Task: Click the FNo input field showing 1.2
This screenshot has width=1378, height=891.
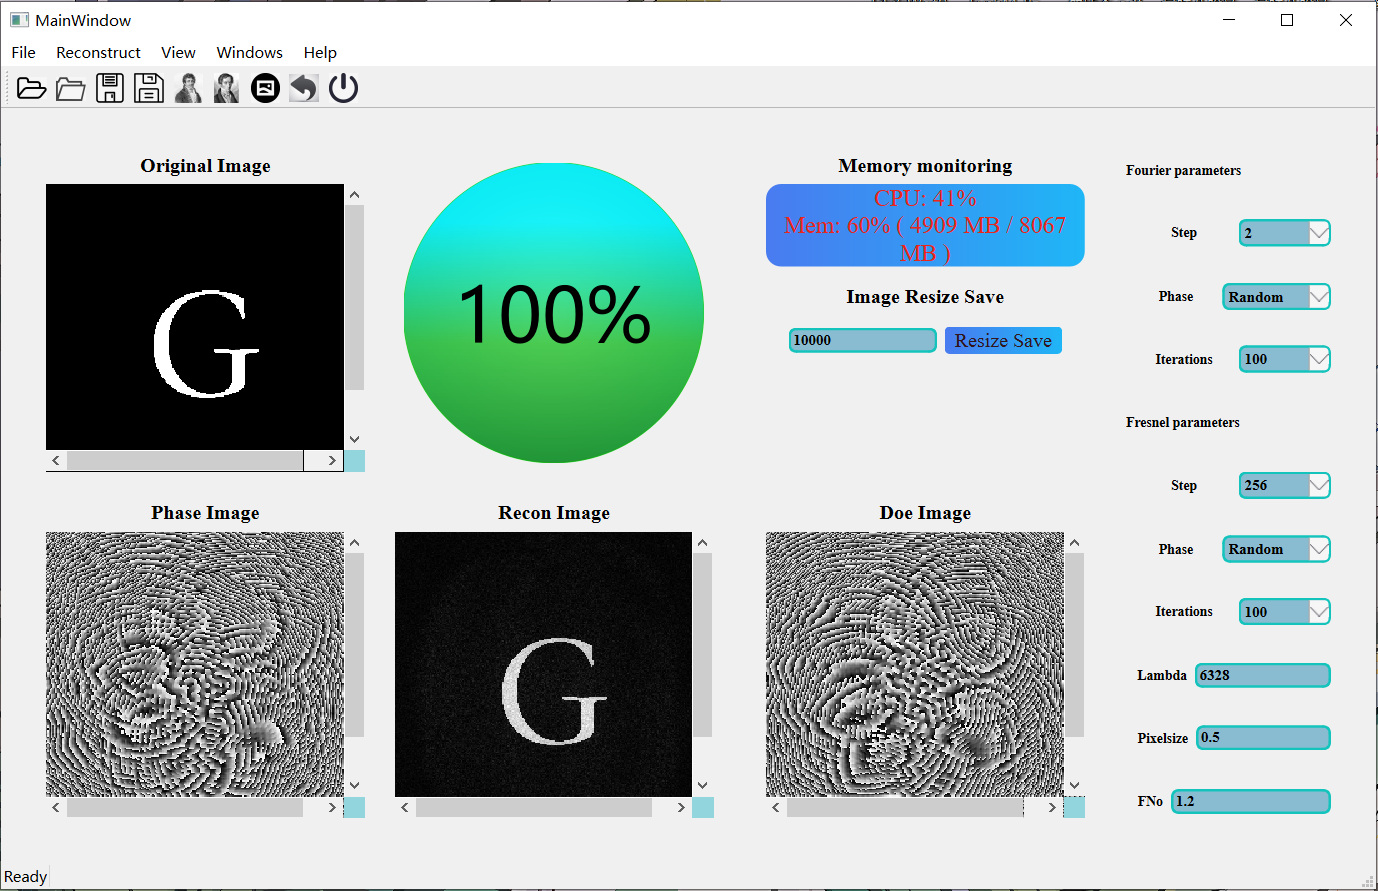Action: click(x=1251, y=801)
